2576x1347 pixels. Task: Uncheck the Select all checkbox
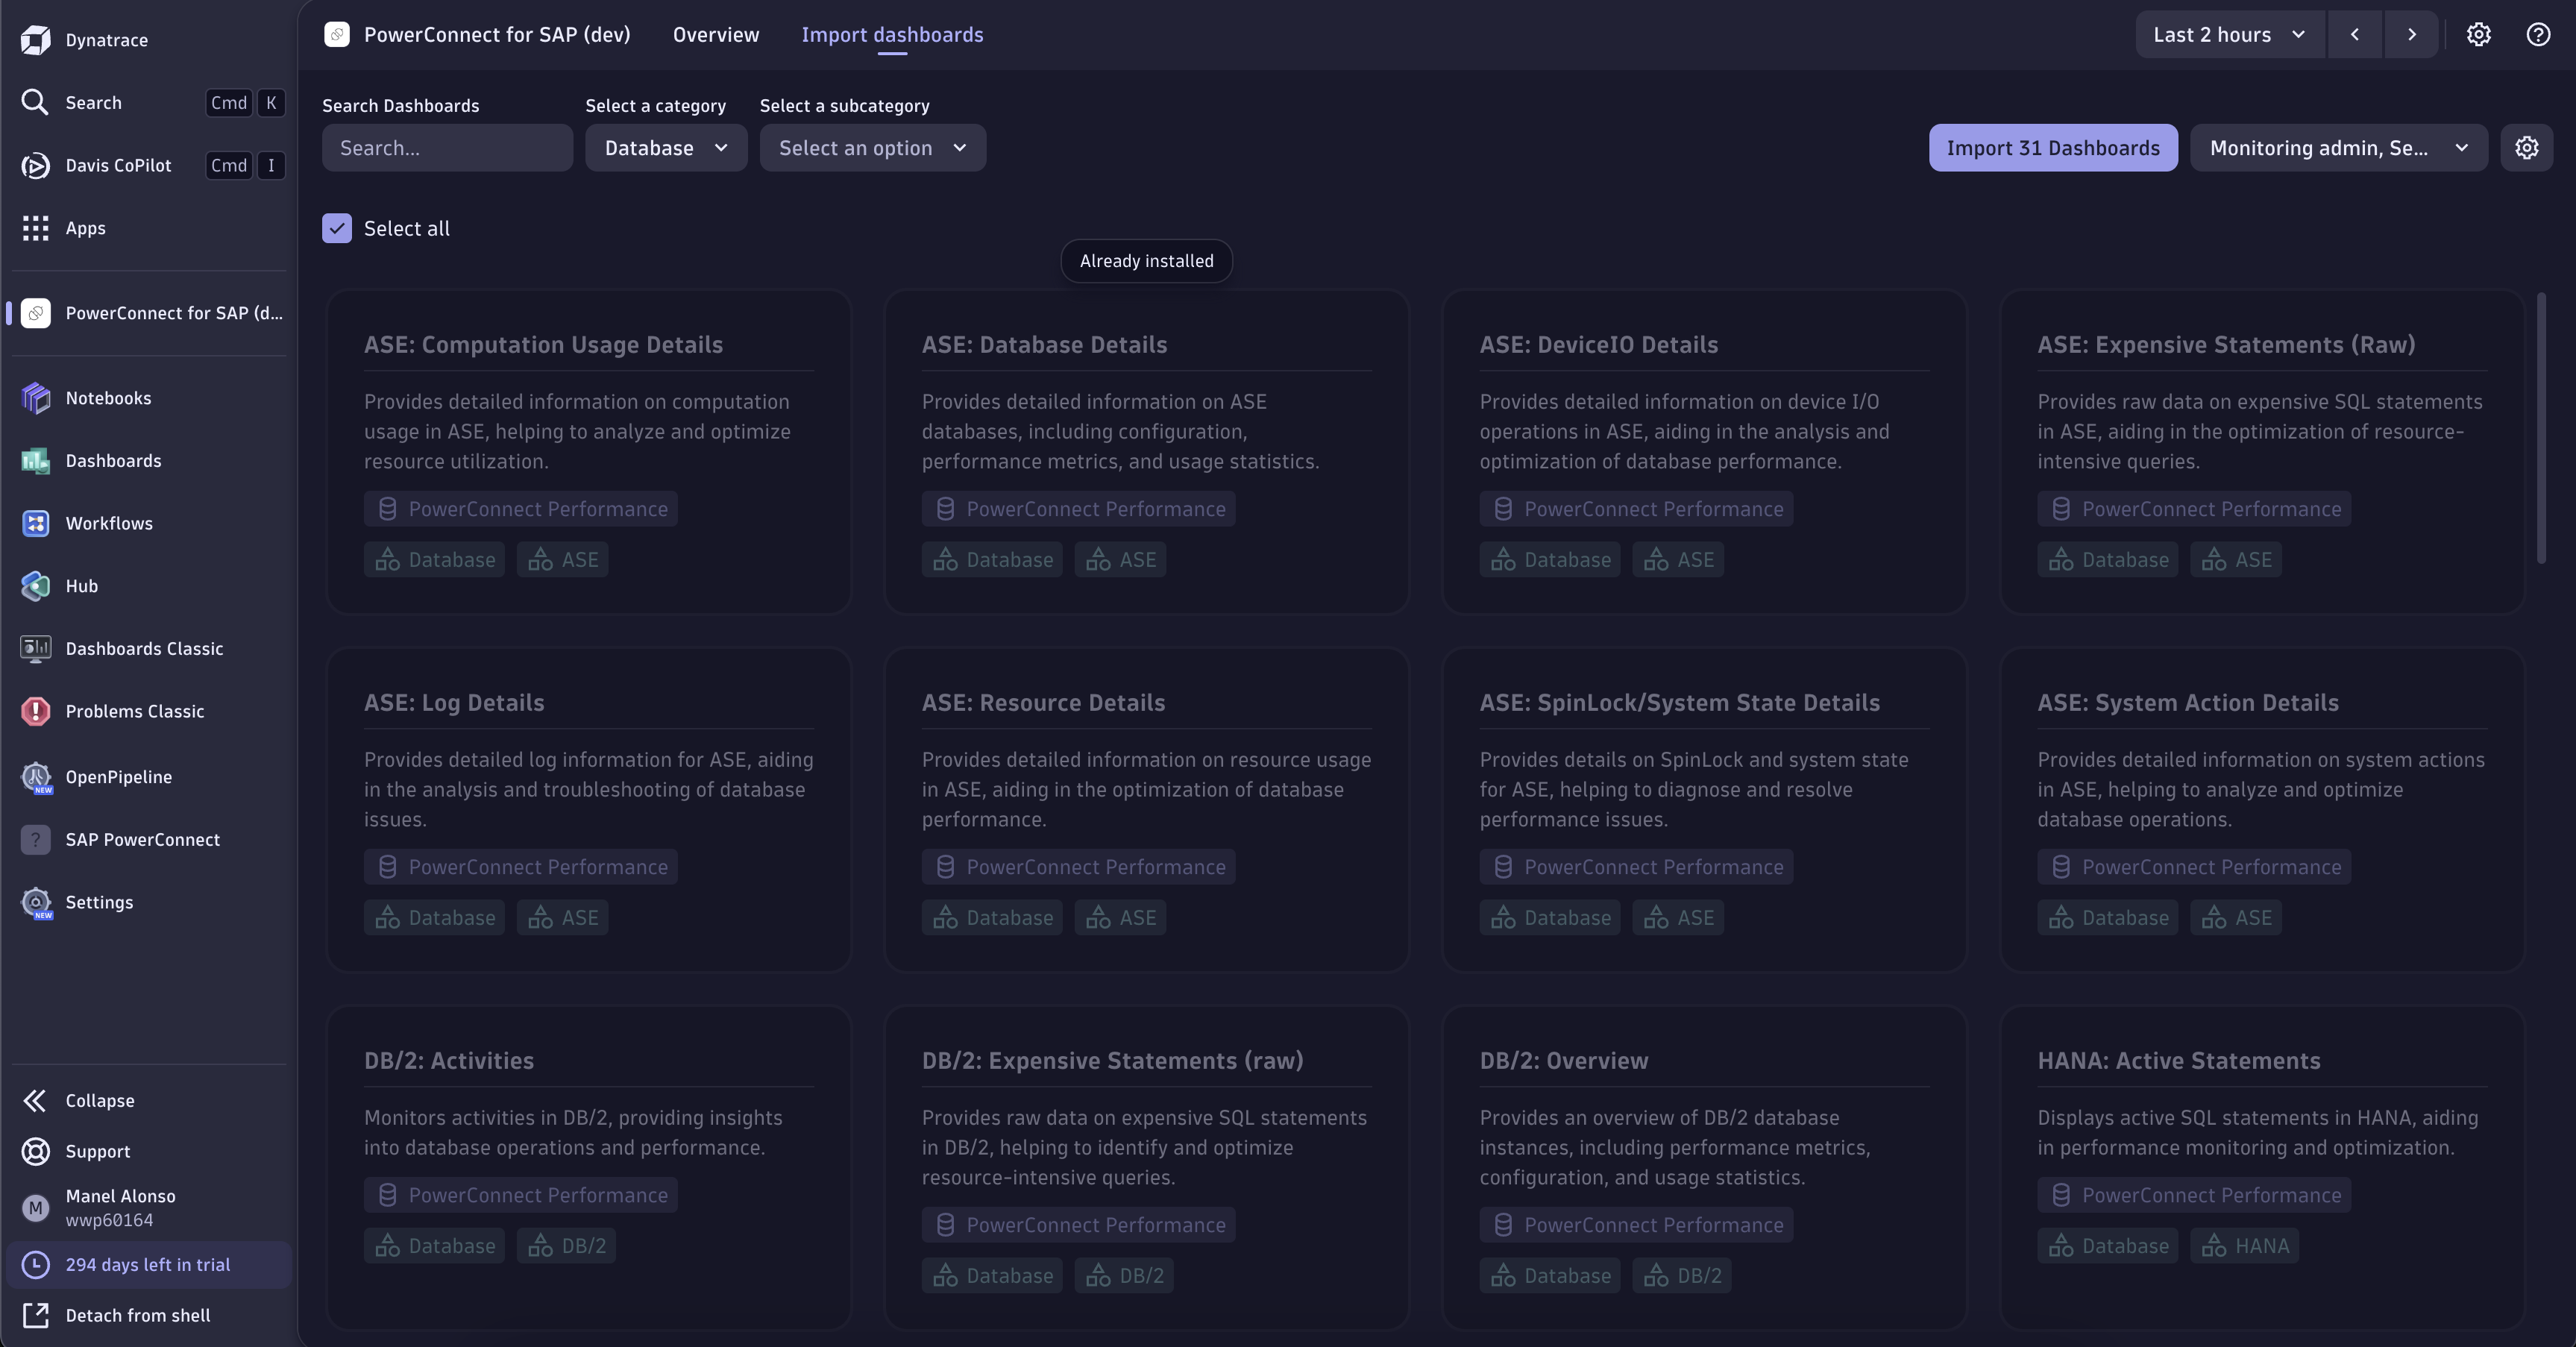[336, 228]
